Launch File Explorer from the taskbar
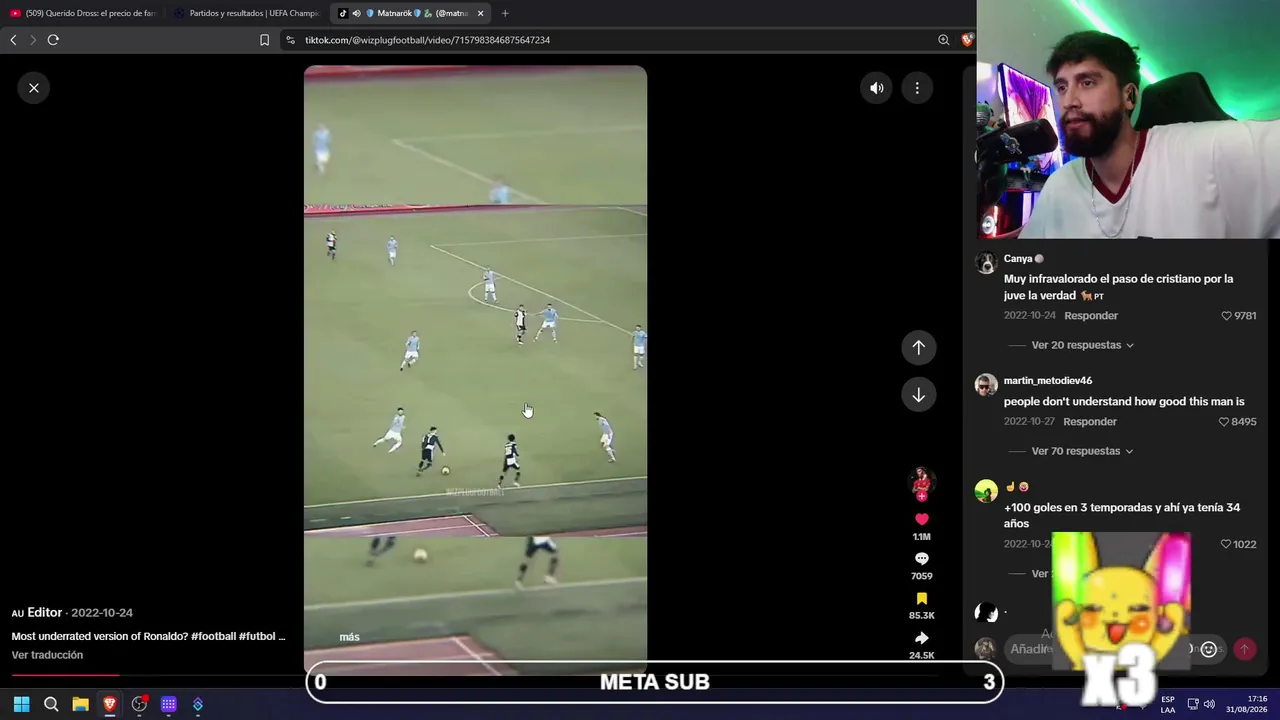Viewport: 1280px width, 720px height. tap(80, 704)
